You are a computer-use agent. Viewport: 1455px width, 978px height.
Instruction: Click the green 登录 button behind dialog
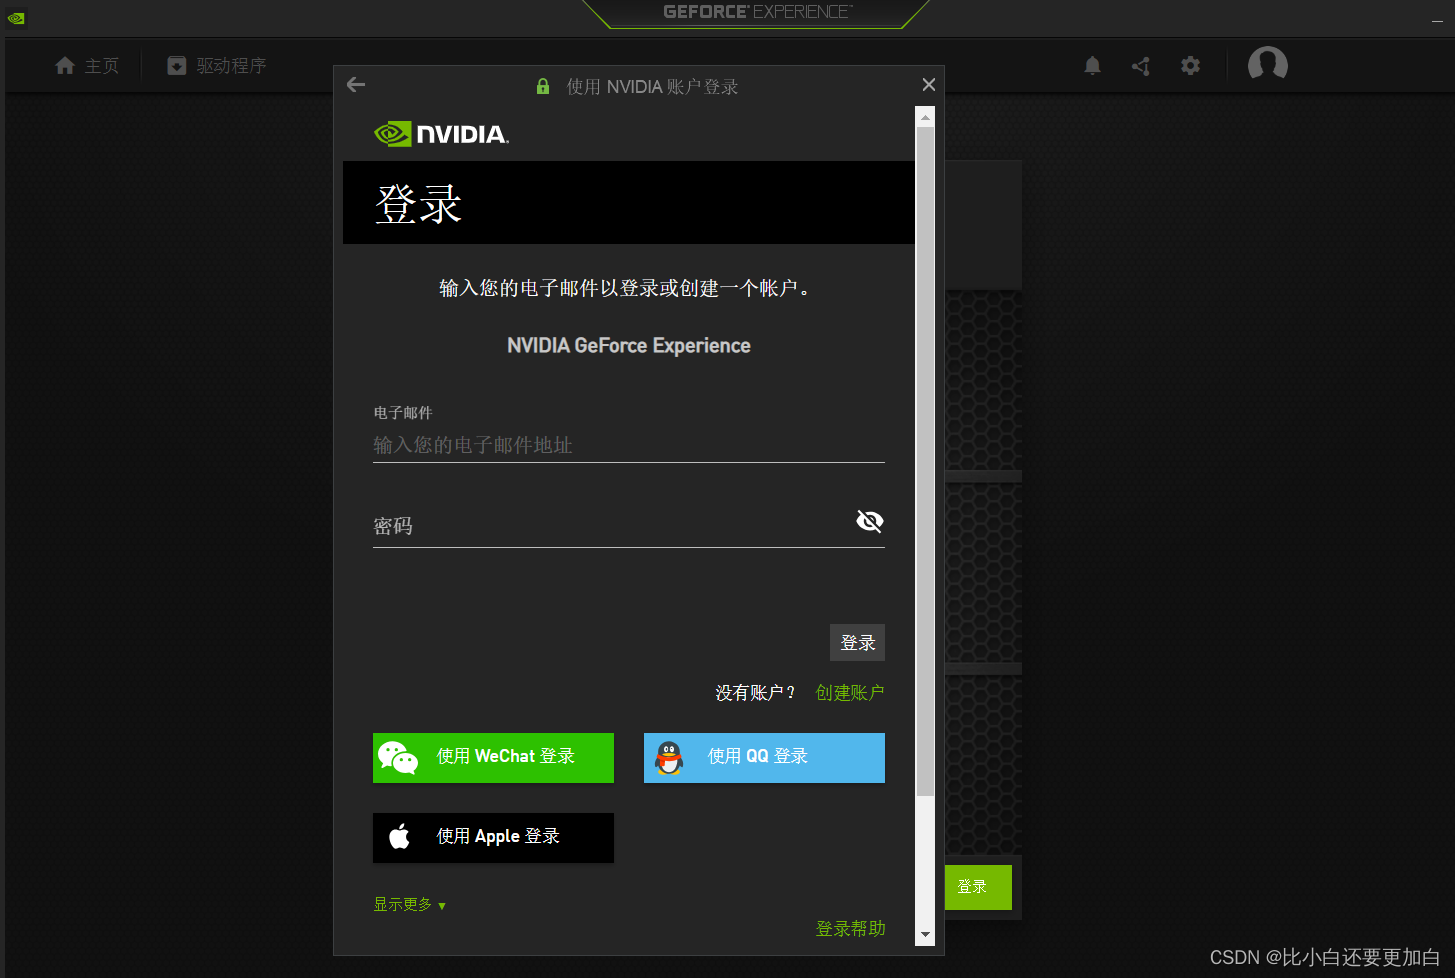point(978,887)
